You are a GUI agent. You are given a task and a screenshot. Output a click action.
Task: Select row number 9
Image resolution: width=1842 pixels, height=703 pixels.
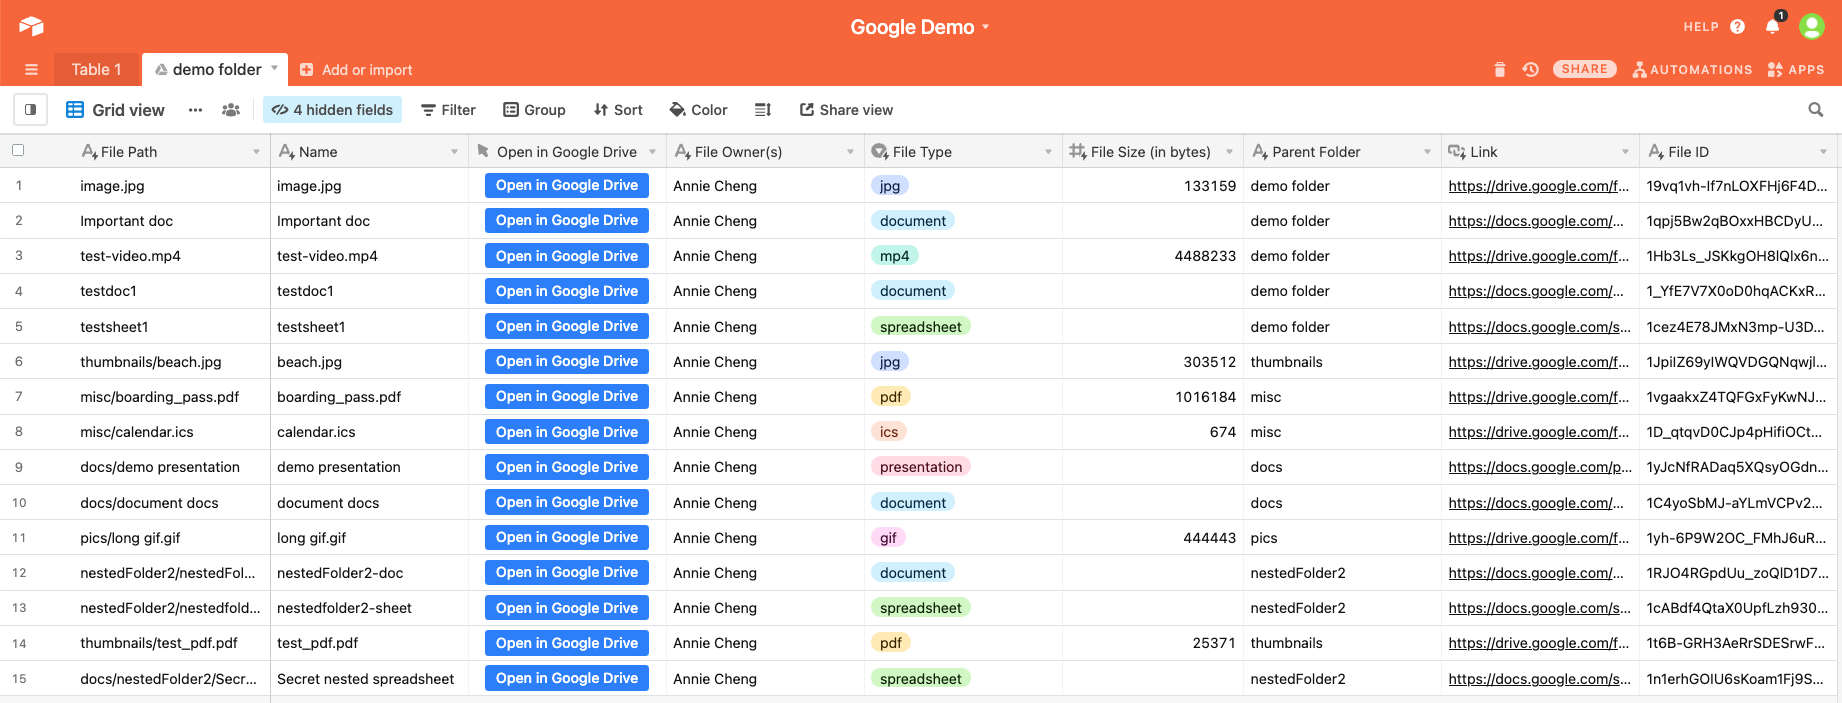pos(19,467)
